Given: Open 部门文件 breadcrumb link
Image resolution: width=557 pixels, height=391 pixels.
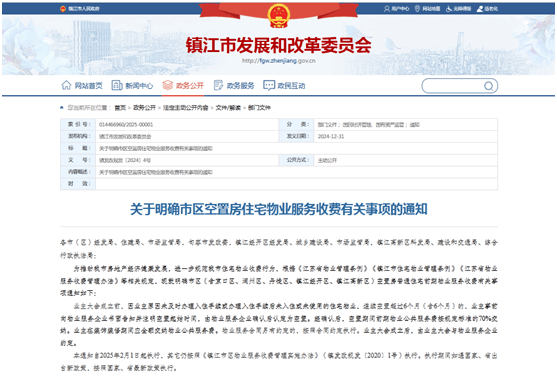Looking at the screenshot, I should pos(259,108).
